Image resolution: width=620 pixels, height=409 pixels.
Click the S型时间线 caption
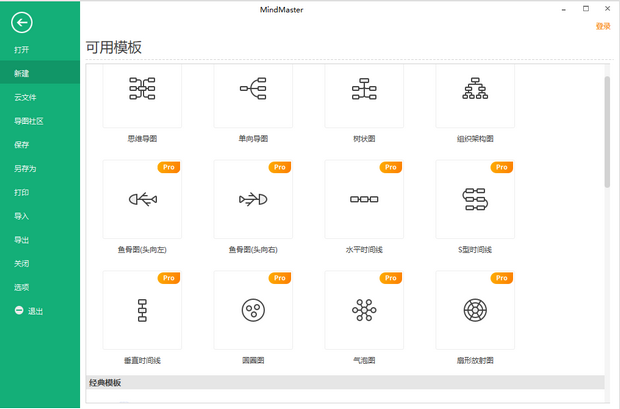coord(475,250)
